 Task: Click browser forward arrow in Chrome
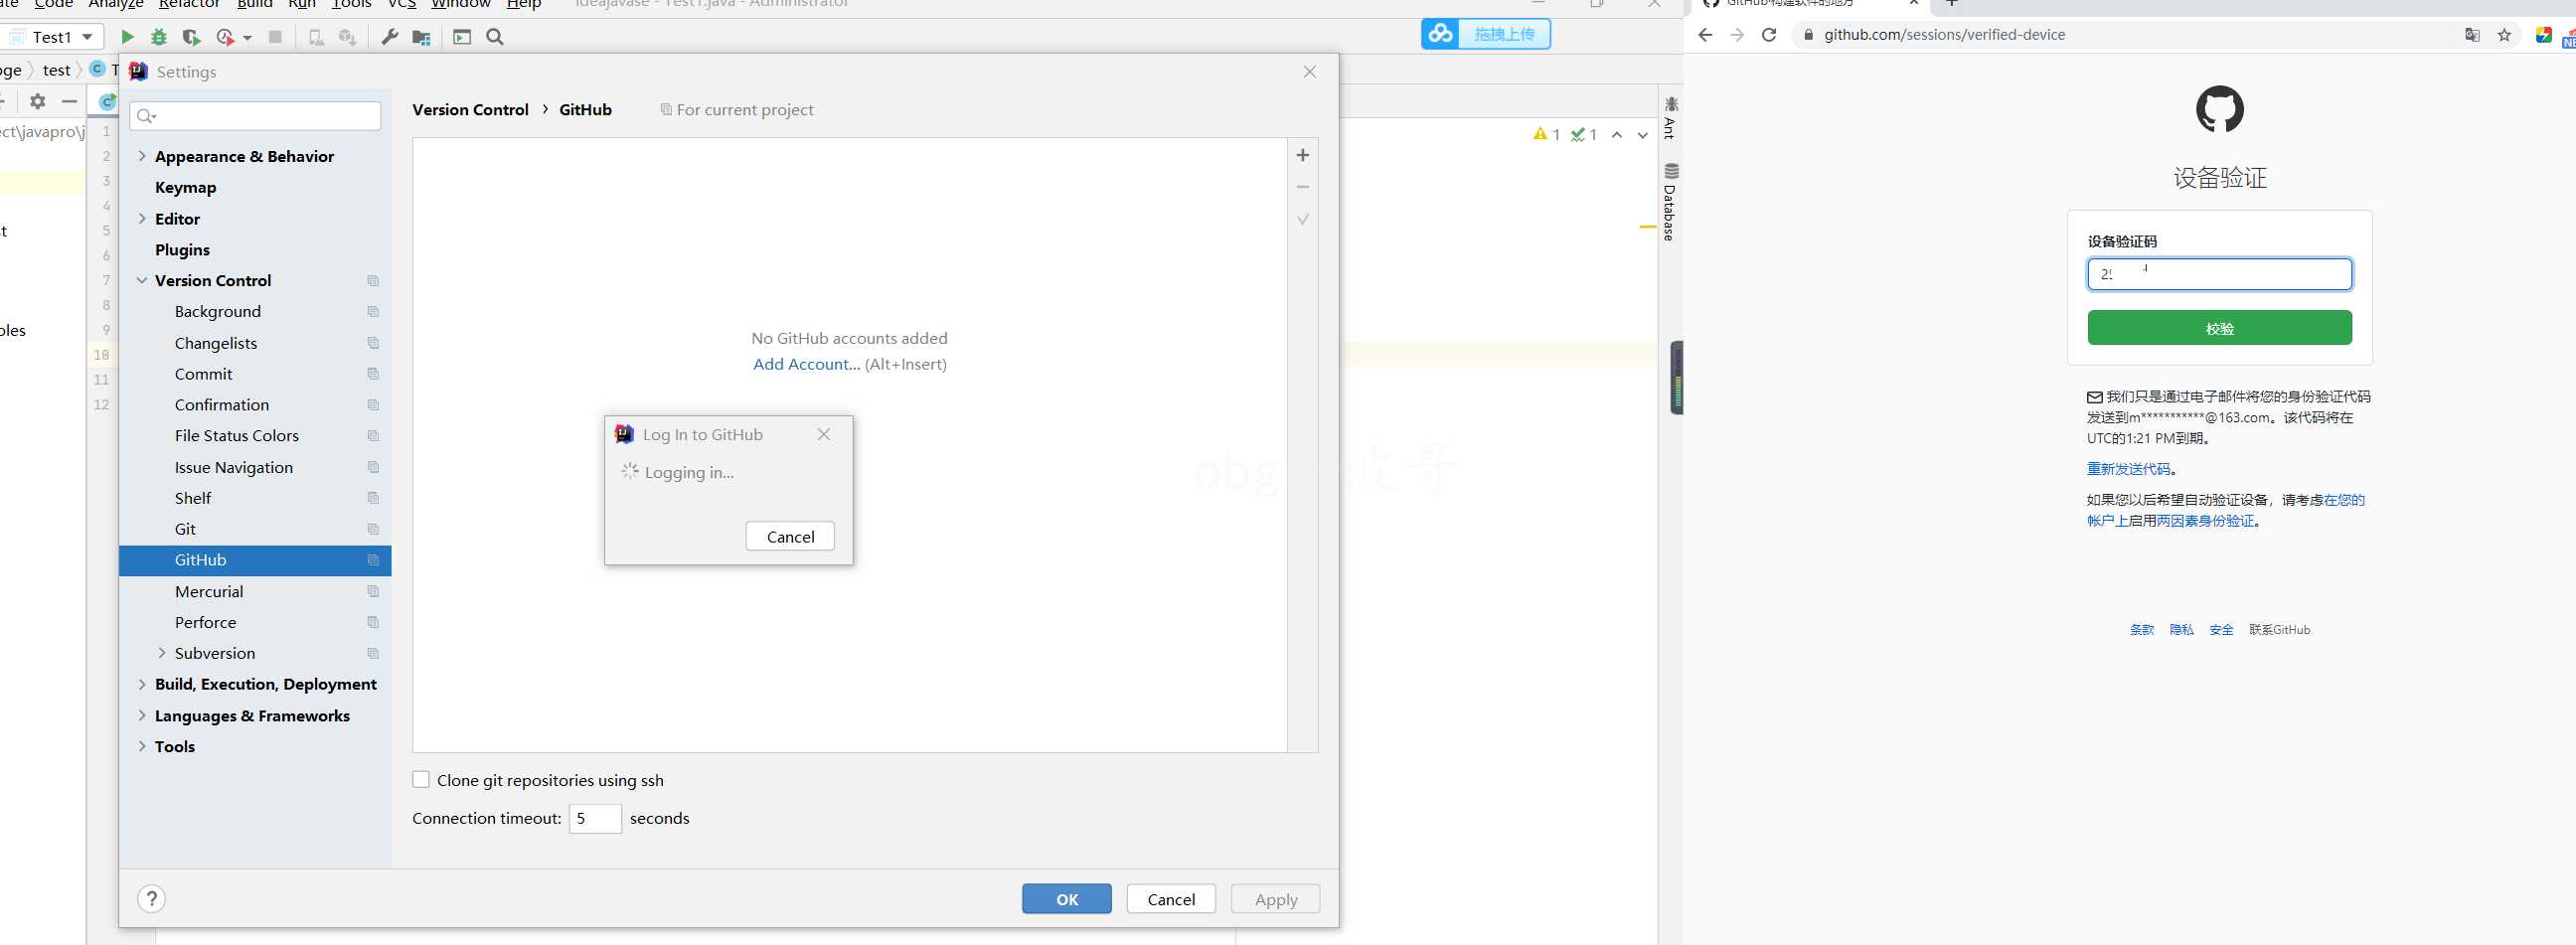[1737, 35]
